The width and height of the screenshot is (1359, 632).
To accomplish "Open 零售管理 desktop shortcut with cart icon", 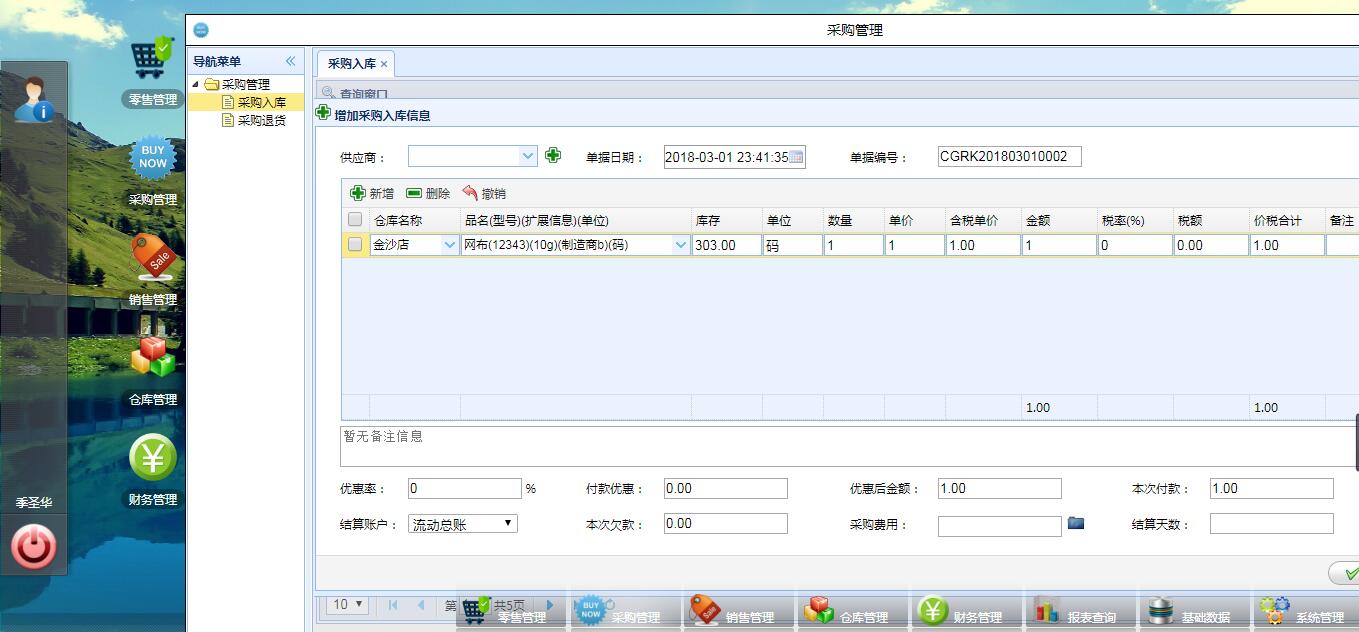I will pyautogui.click(x=152, y=70).
